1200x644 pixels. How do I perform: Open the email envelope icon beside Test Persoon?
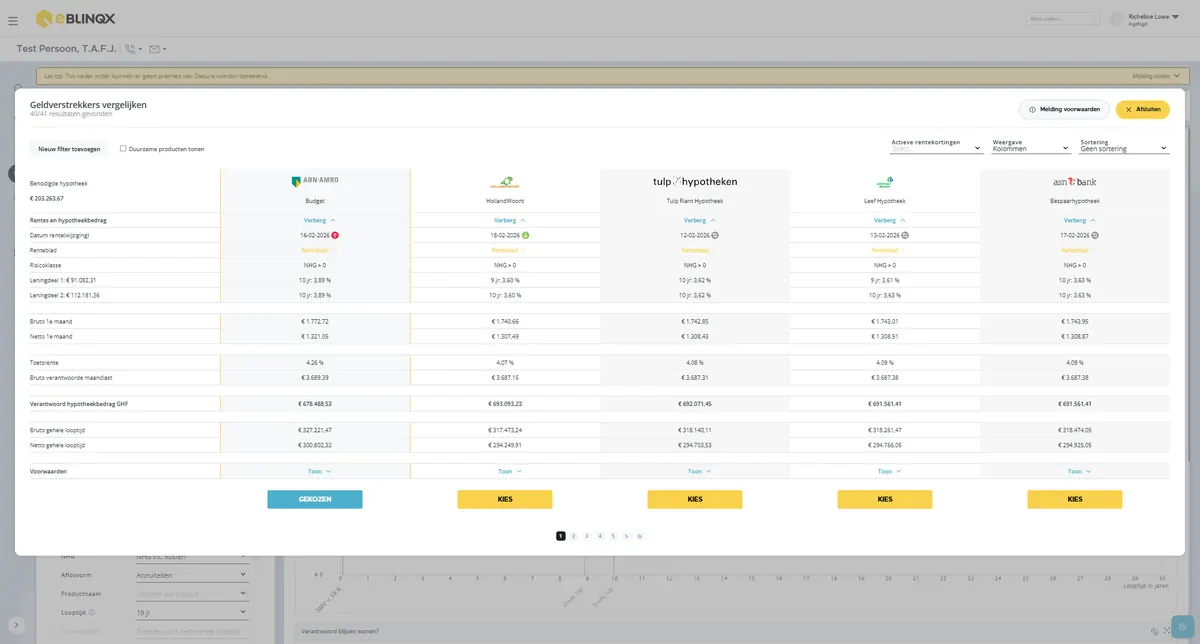click(154, 49)
